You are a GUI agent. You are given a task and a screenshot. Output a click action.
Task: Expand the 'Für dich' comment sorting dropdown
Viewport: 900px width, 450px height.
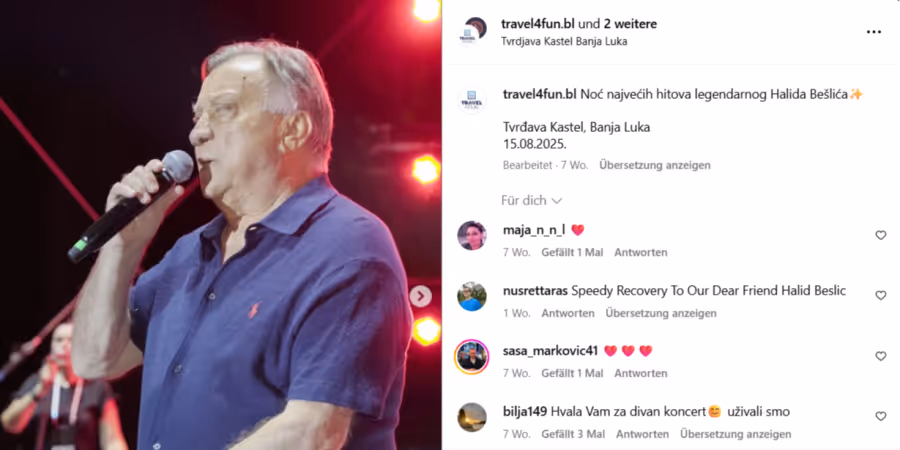click(531, 200)
